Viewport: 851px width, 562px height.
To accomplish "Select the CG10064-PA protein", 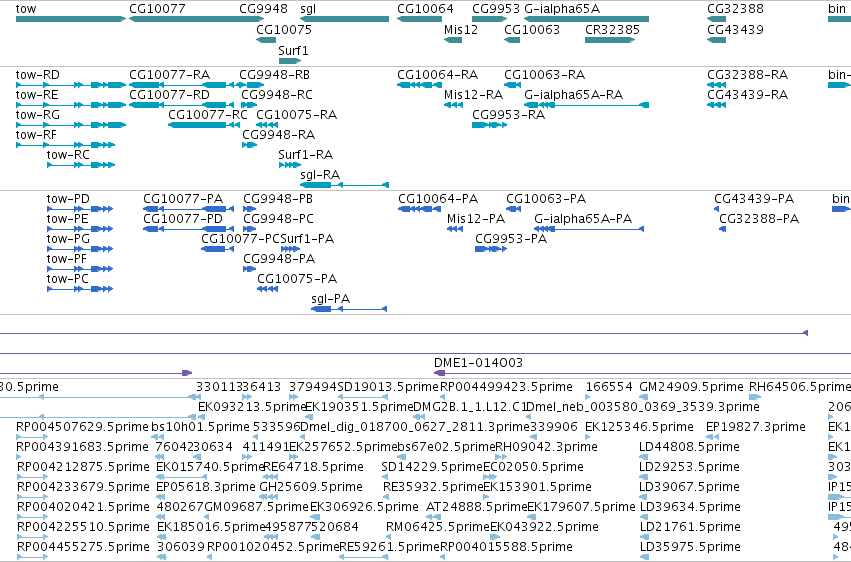I will 420,209.
